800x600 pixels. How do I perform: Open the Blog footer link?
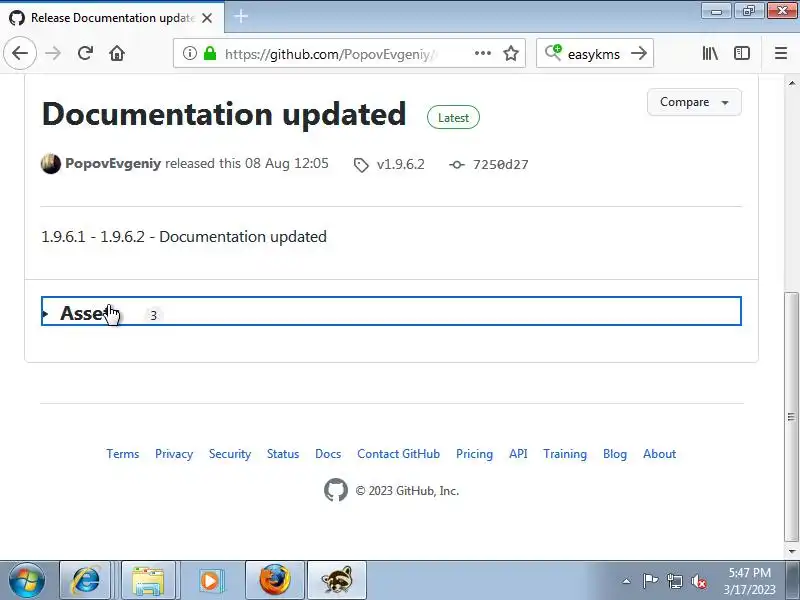tap(615, 454)
